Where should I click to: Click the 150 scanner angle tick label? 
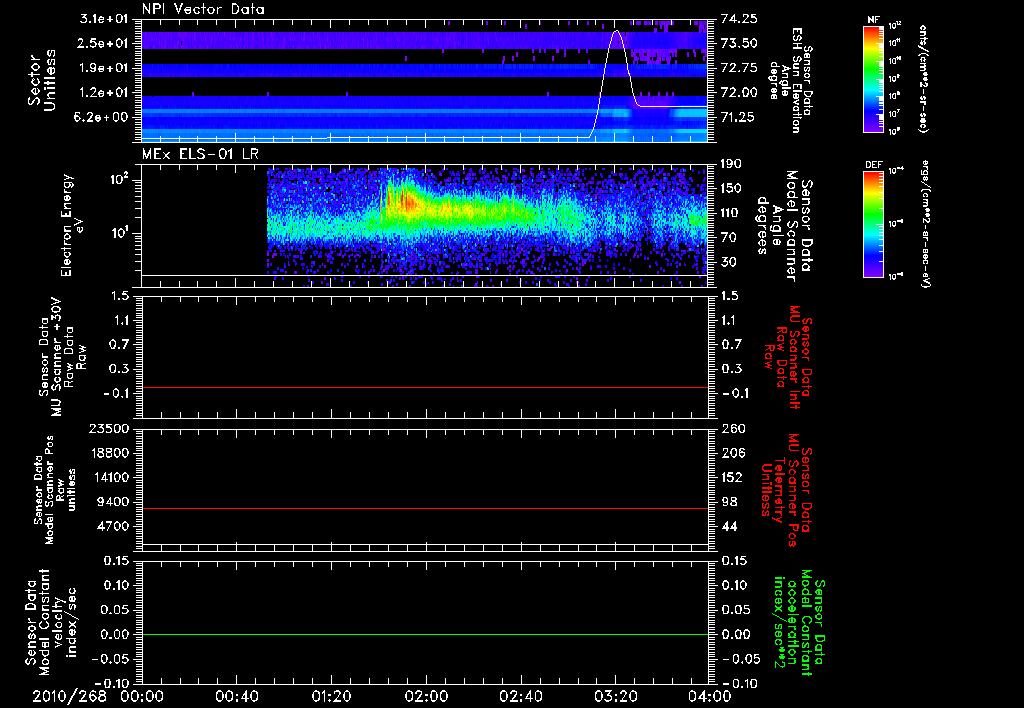coord(733,189)
